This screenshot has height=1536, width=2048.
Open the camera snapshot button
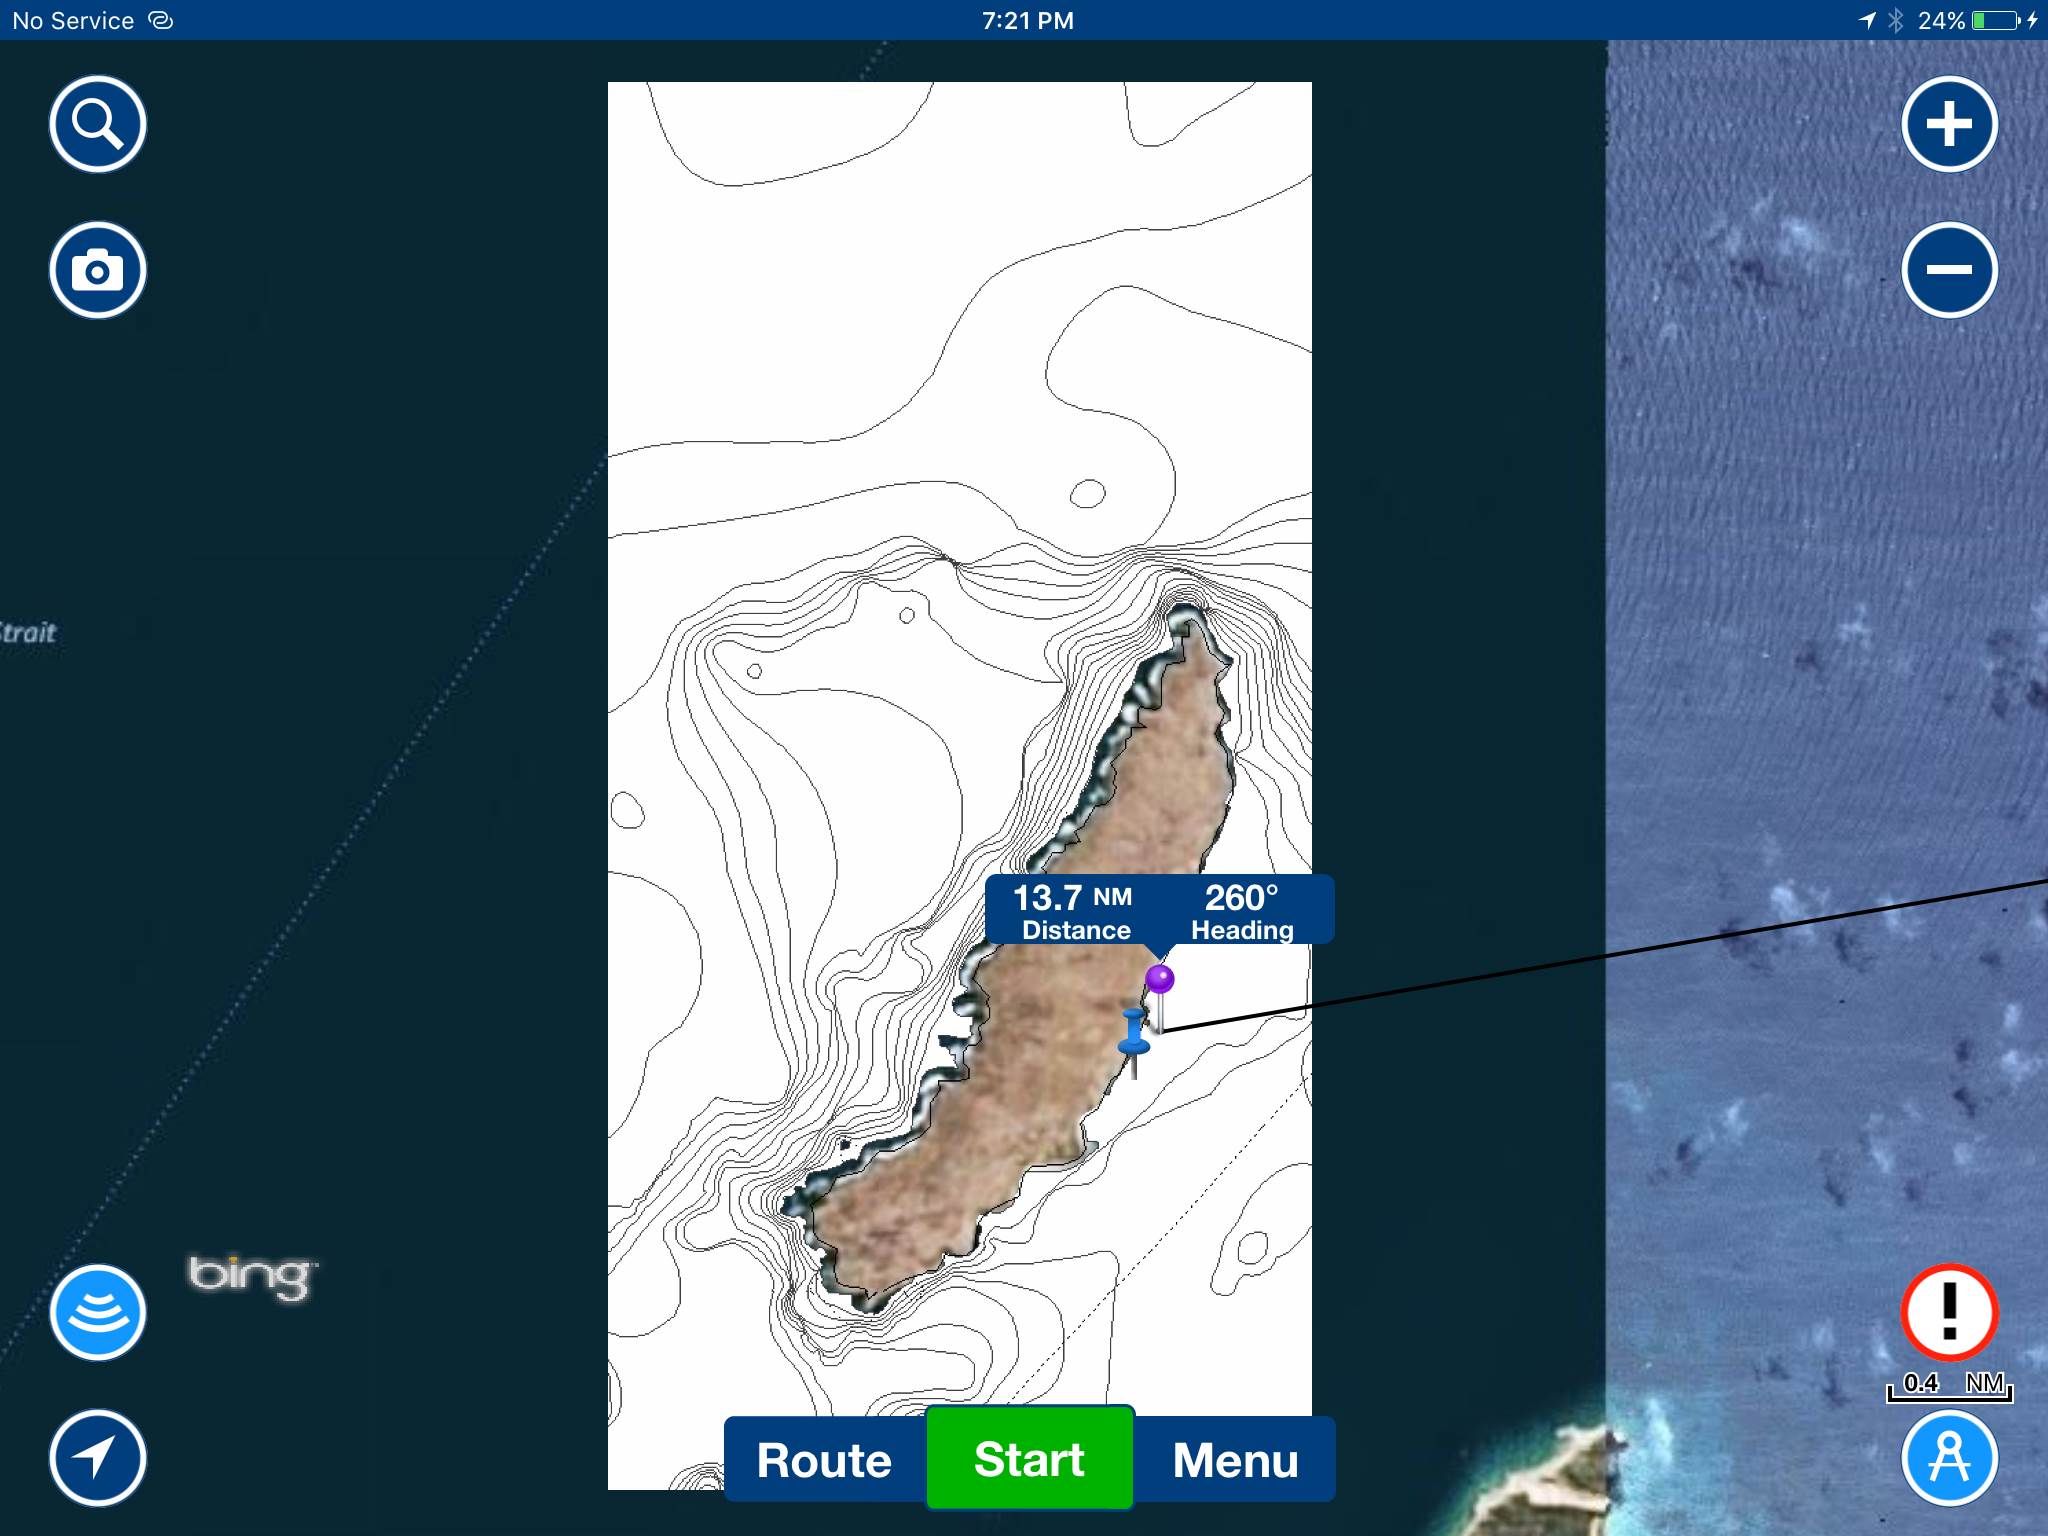[97, 270]
